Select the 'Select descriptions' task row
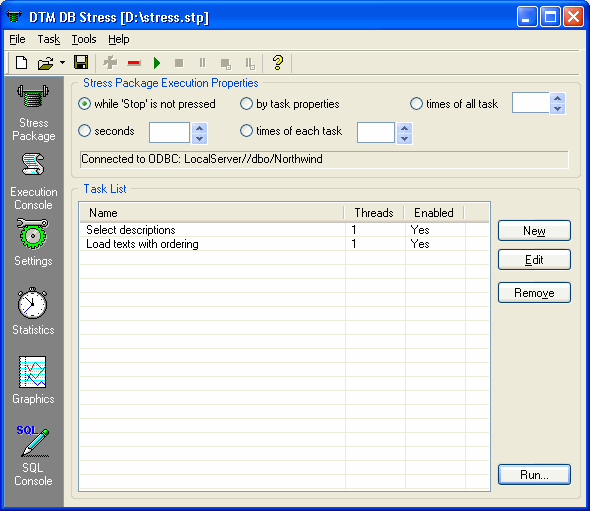The height and width of the screenshot is (511, 590). [284, 230]
